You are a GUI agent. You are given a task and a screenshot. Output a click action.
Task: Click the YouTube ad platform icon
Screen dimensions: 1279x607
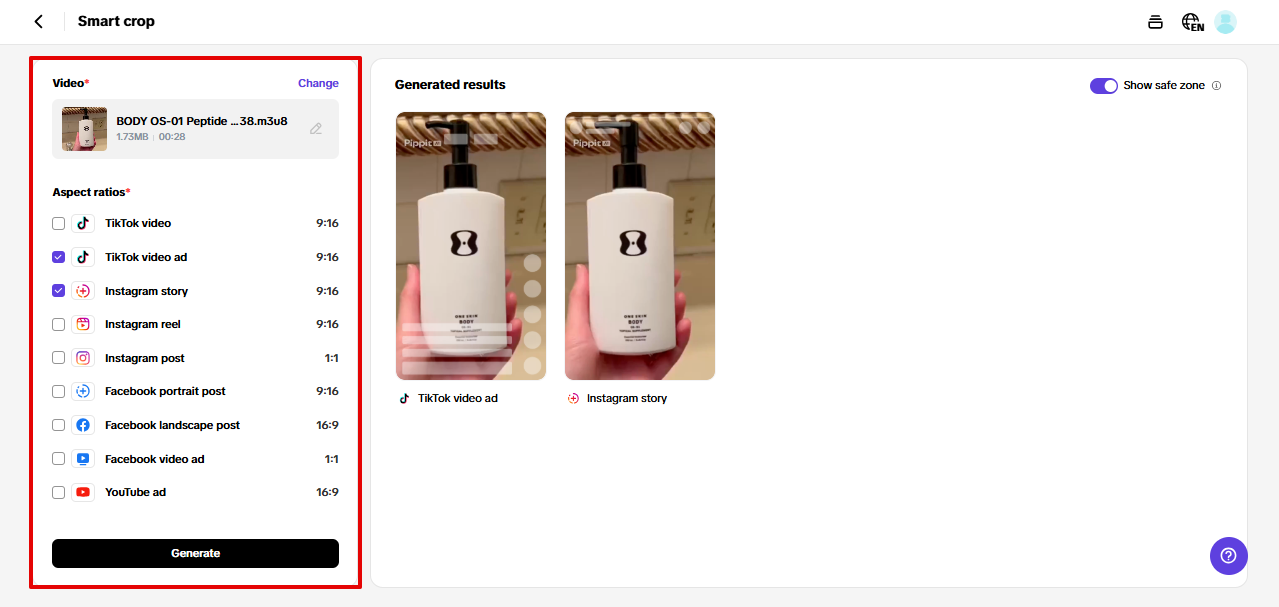[x=83, y=492]
